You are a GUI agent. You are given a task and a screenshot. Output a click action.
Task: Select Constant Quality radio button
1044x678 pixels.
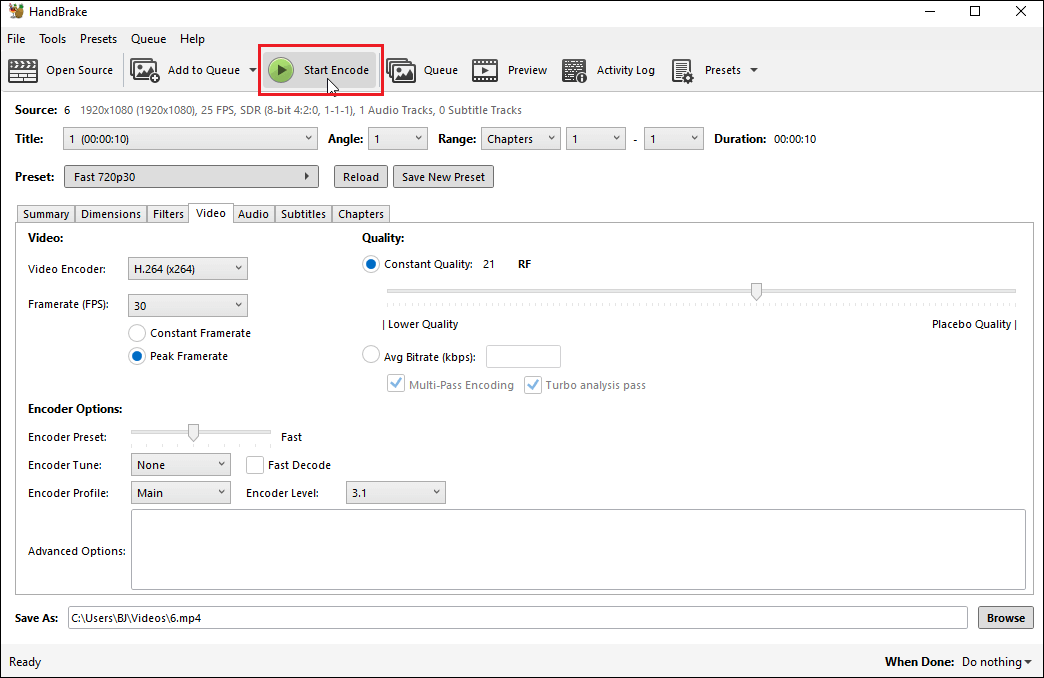tap(371, 264)
